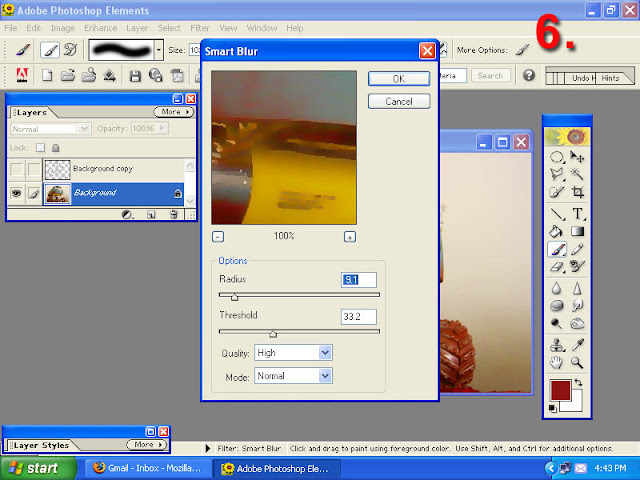Image resolution: width=640 pixels, height=480 pixels.
Task: Select the Paint Bucket tool
Action: click(x=557, y=231)
